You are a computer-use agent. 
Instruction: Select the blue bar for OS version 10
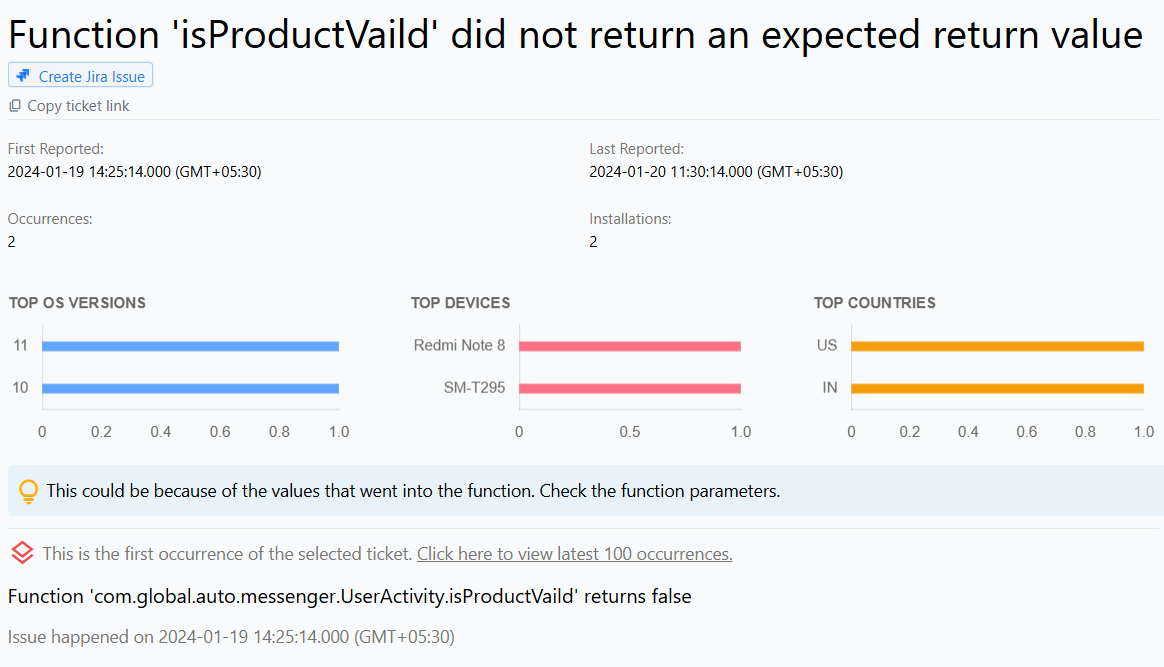tap(190, 387)
